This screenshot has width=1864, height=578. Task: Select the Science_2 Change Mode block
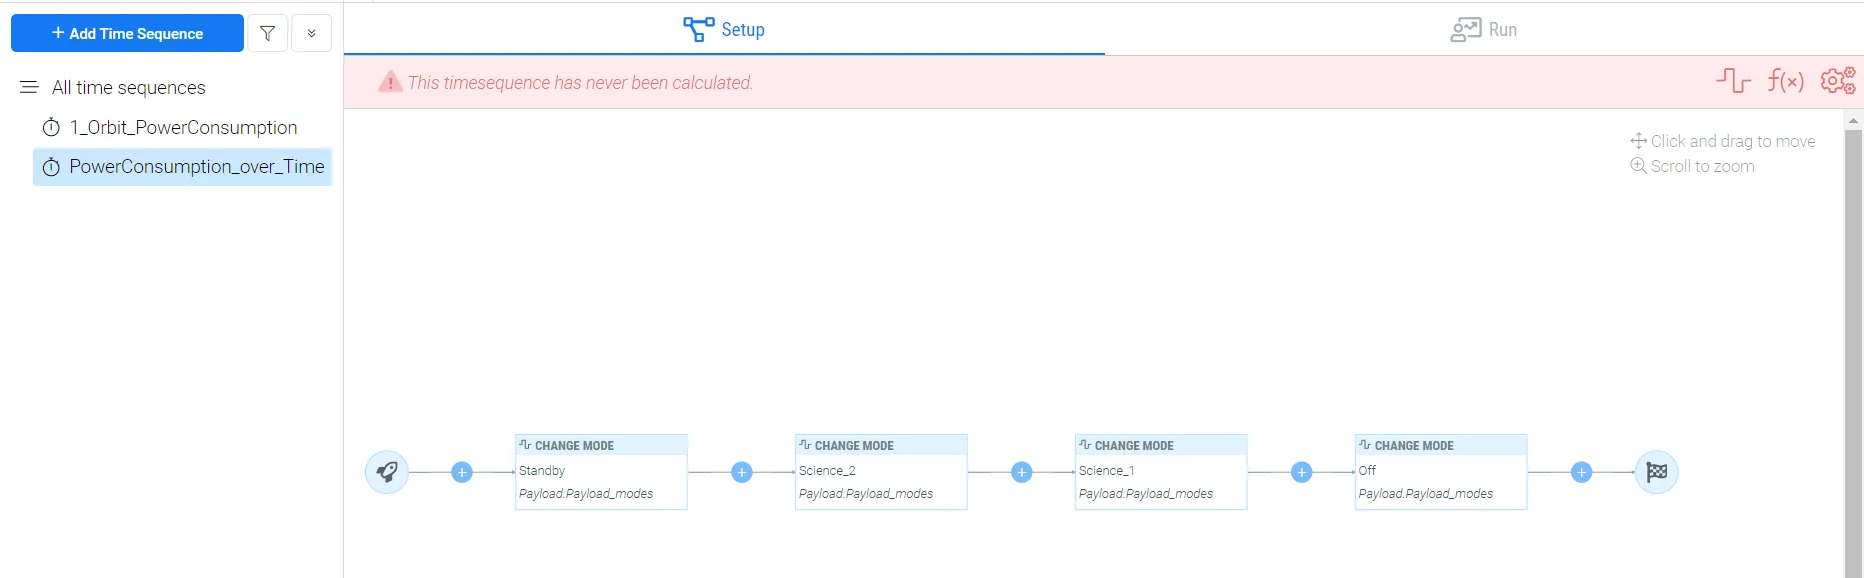click(x=881, y=472)
